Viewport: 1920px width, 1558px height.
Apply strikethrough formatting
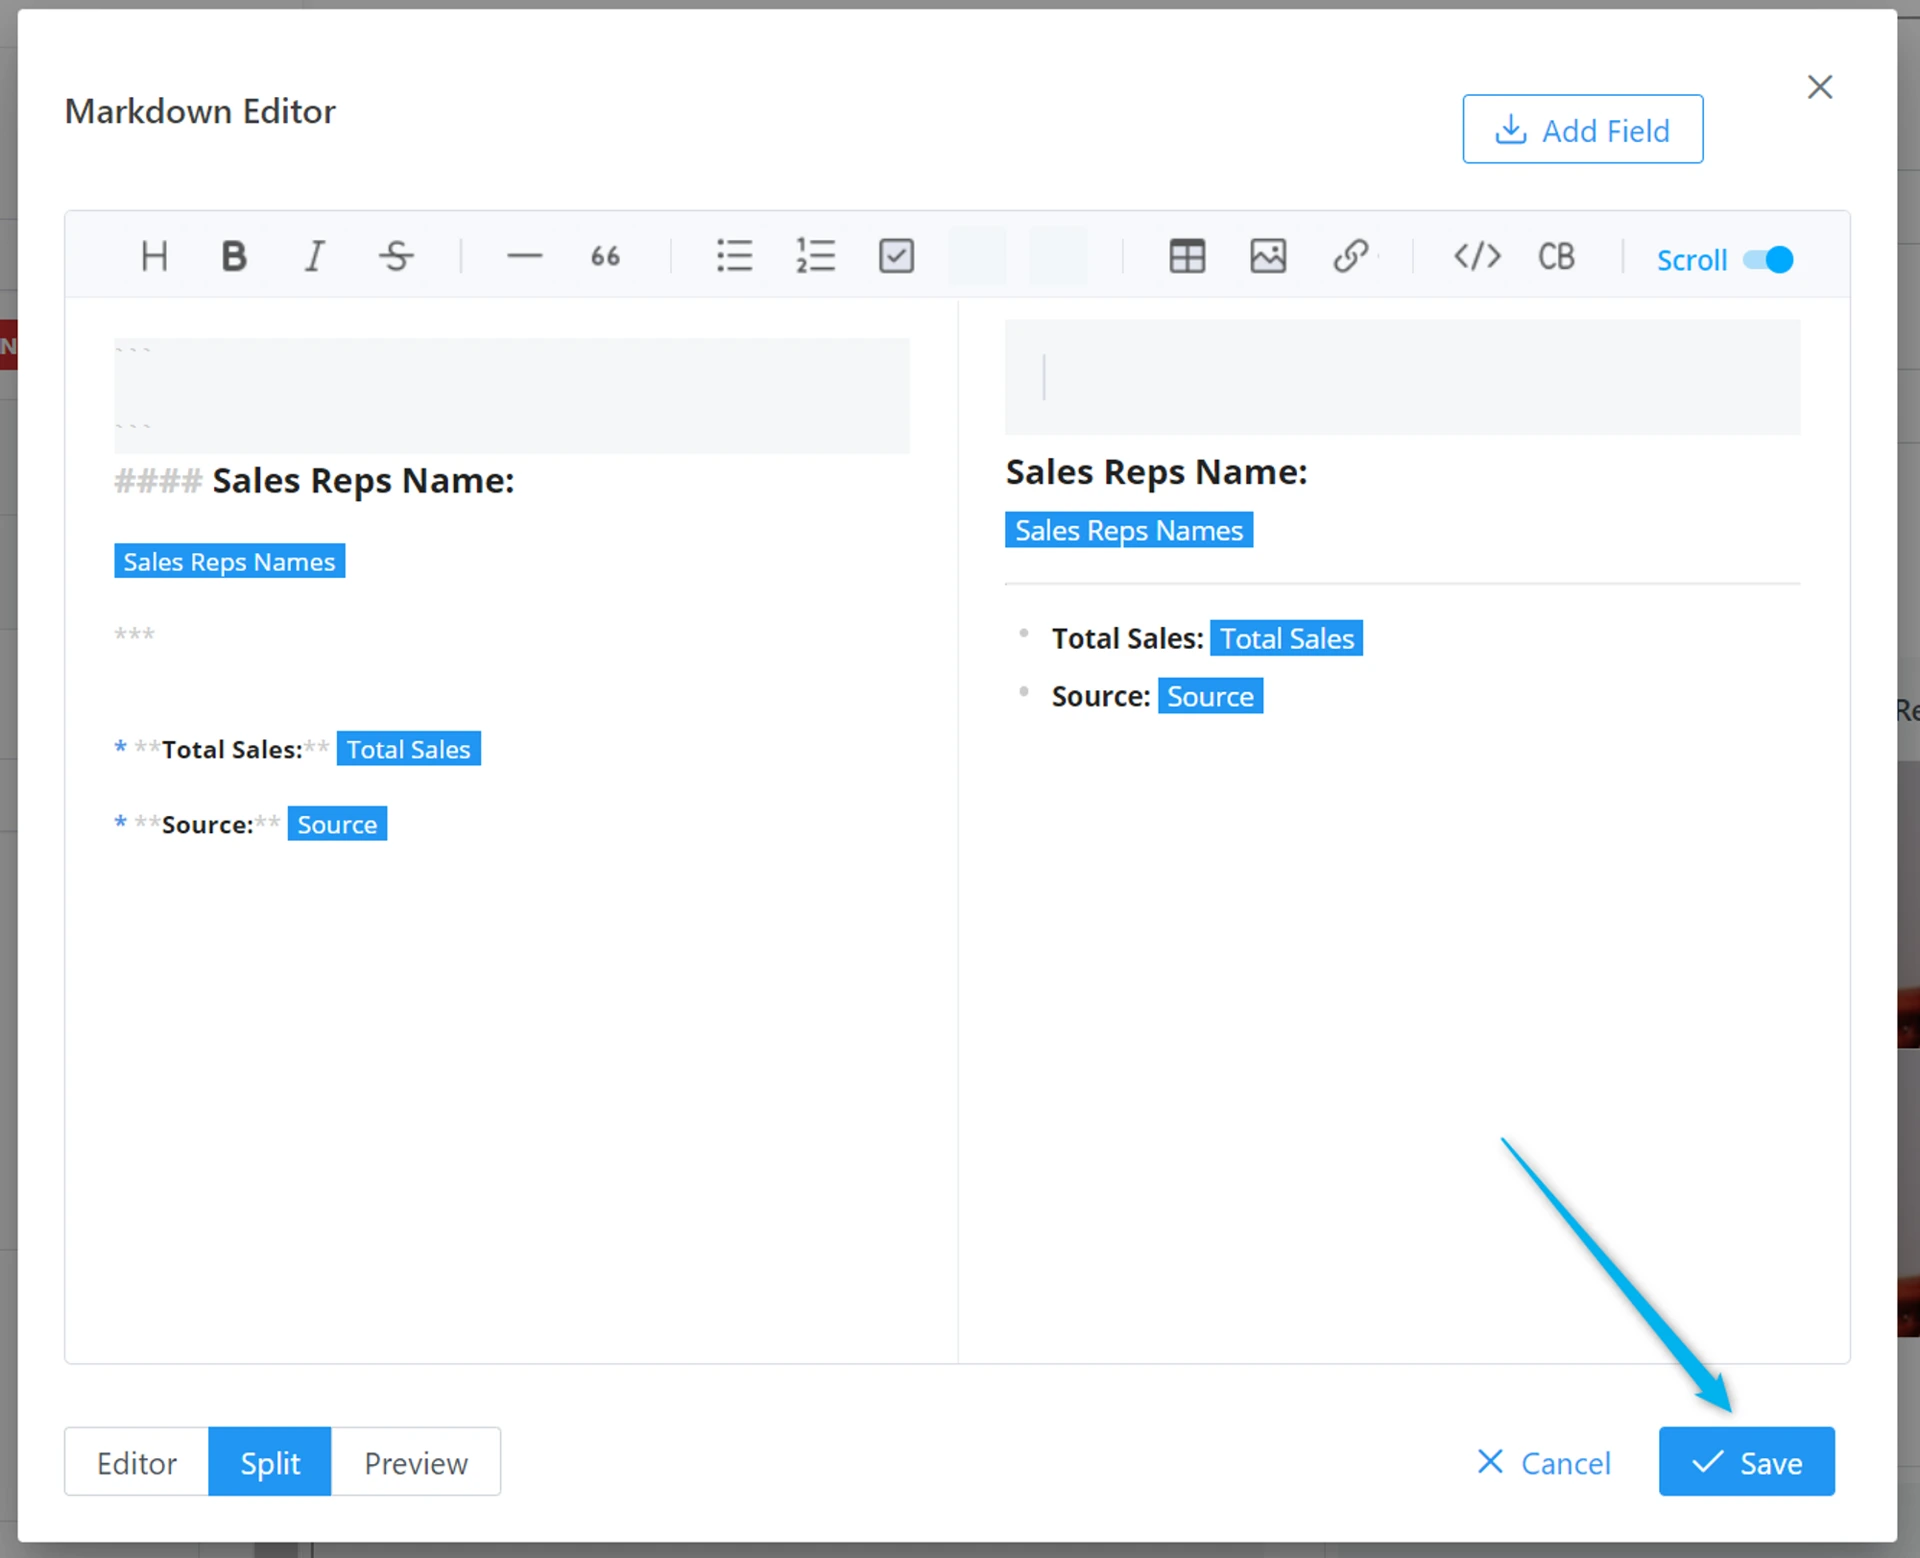[x=396, y=257]
